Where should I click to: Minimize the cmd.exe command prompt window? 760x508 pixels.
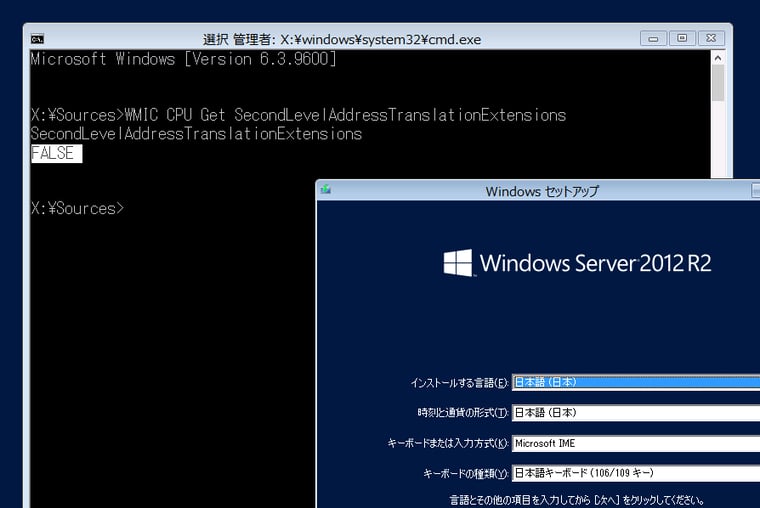coord(653,38)
